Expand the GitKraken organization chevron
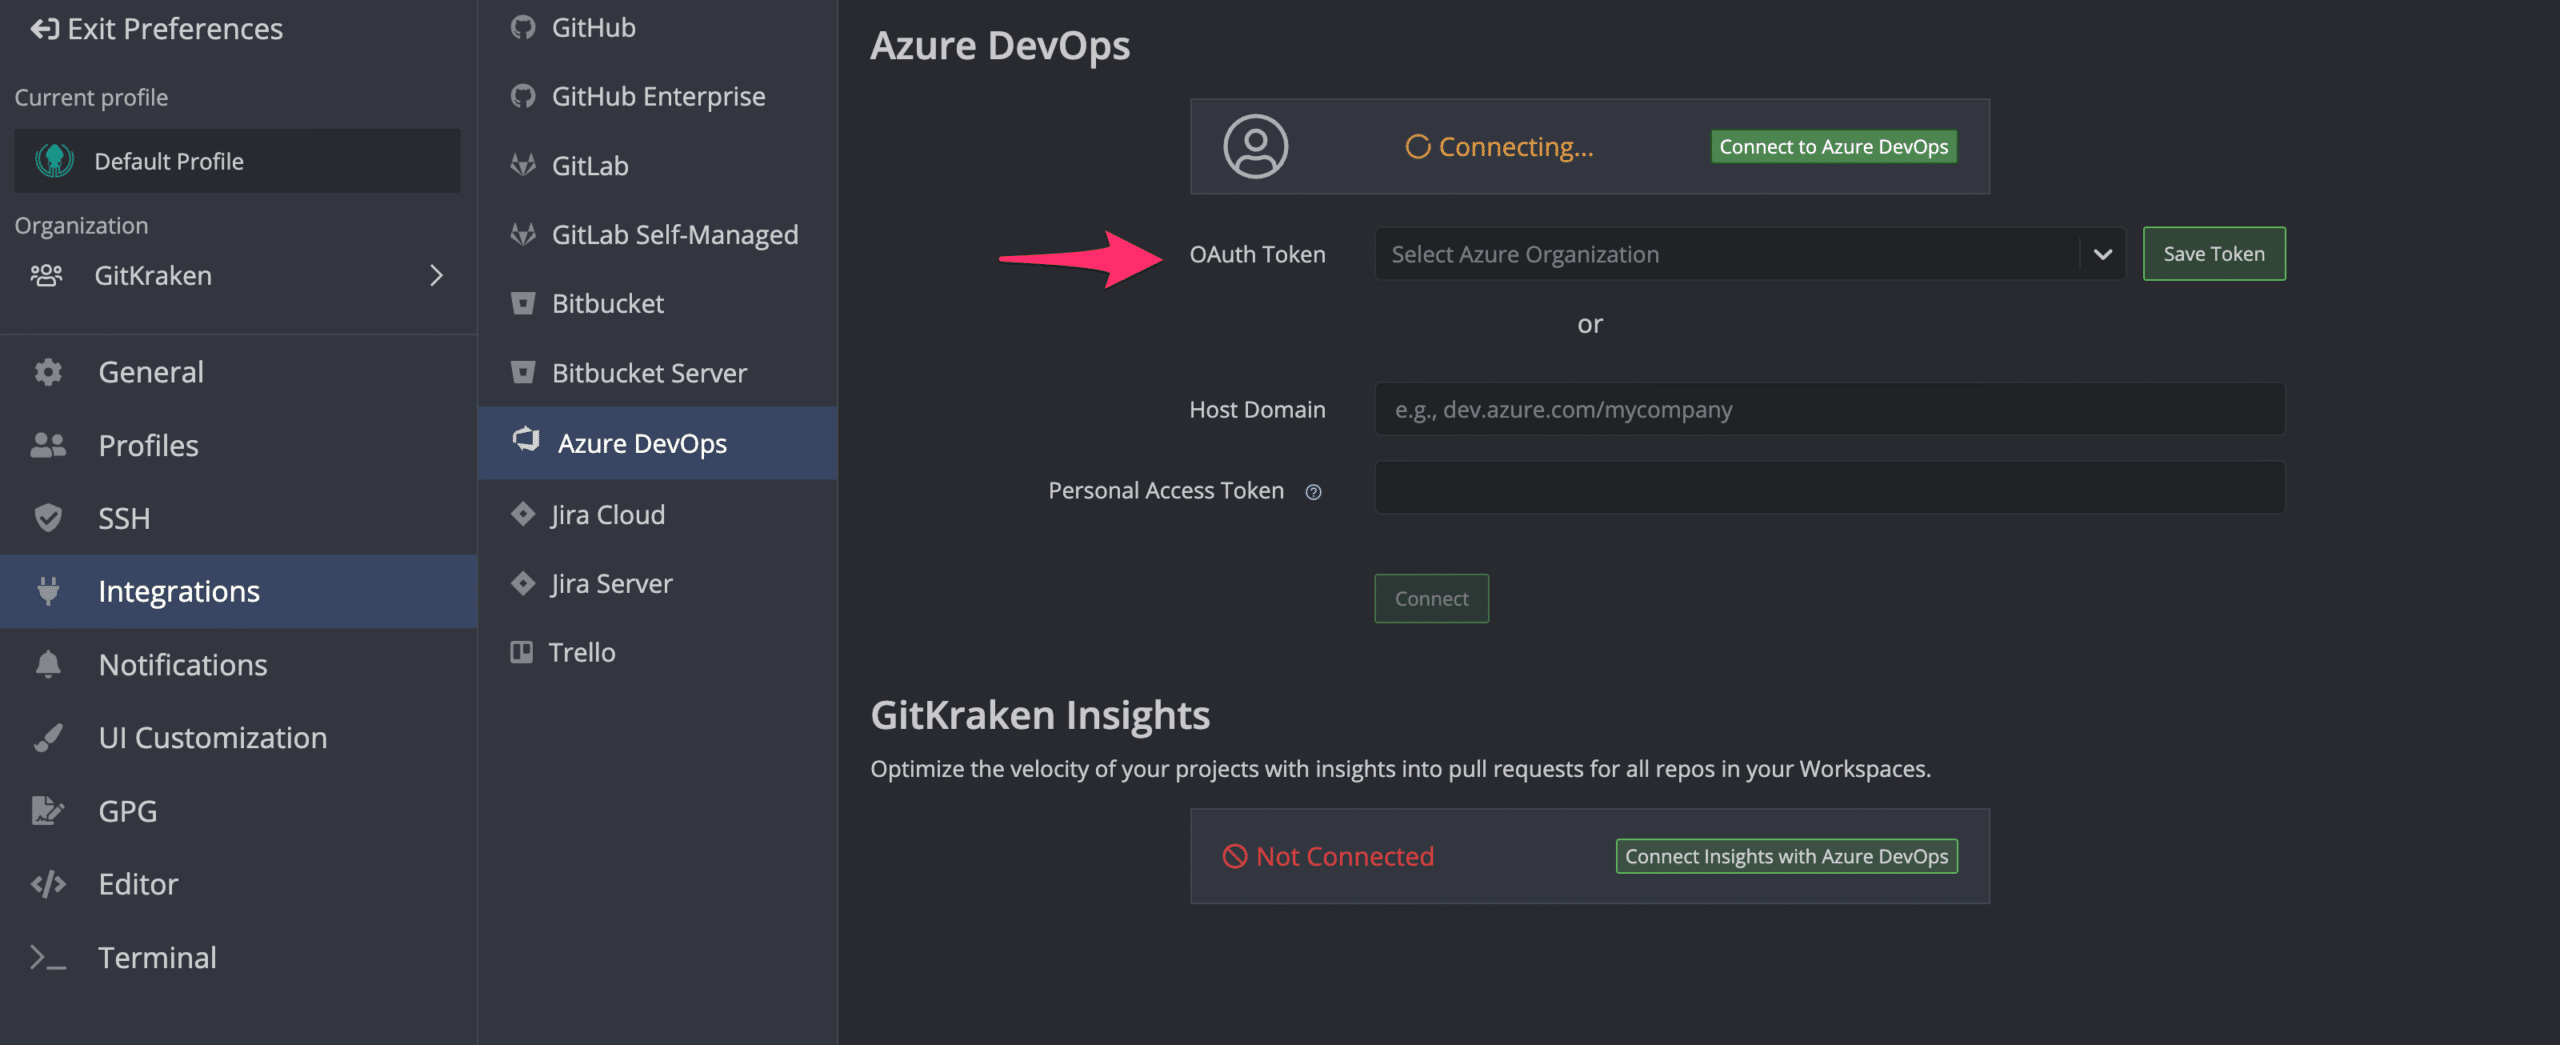Image resolution: width=2560 pixels, height=1045 pixels. [437, 275]
